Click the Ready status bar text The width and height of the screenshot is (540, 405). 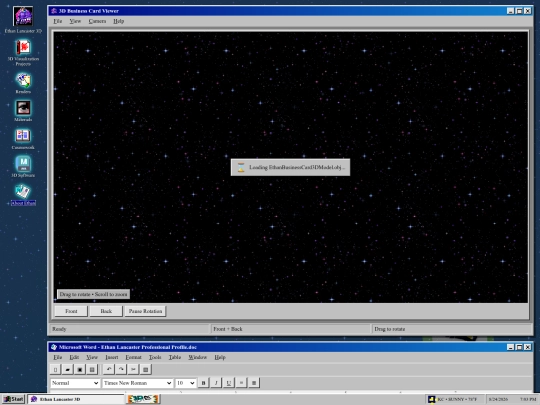point(59,329)
